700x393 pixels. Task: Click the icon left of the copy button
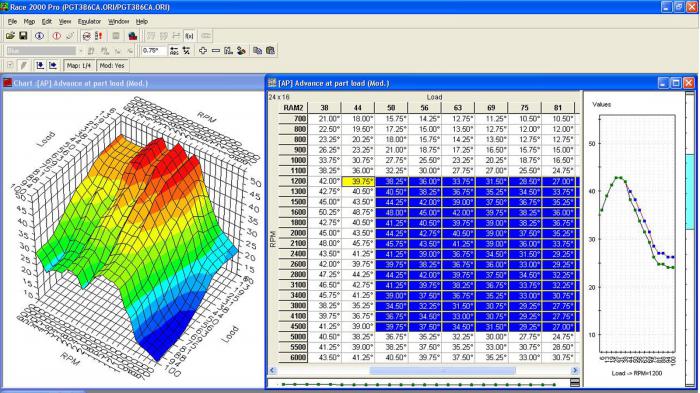click(242, 51)
